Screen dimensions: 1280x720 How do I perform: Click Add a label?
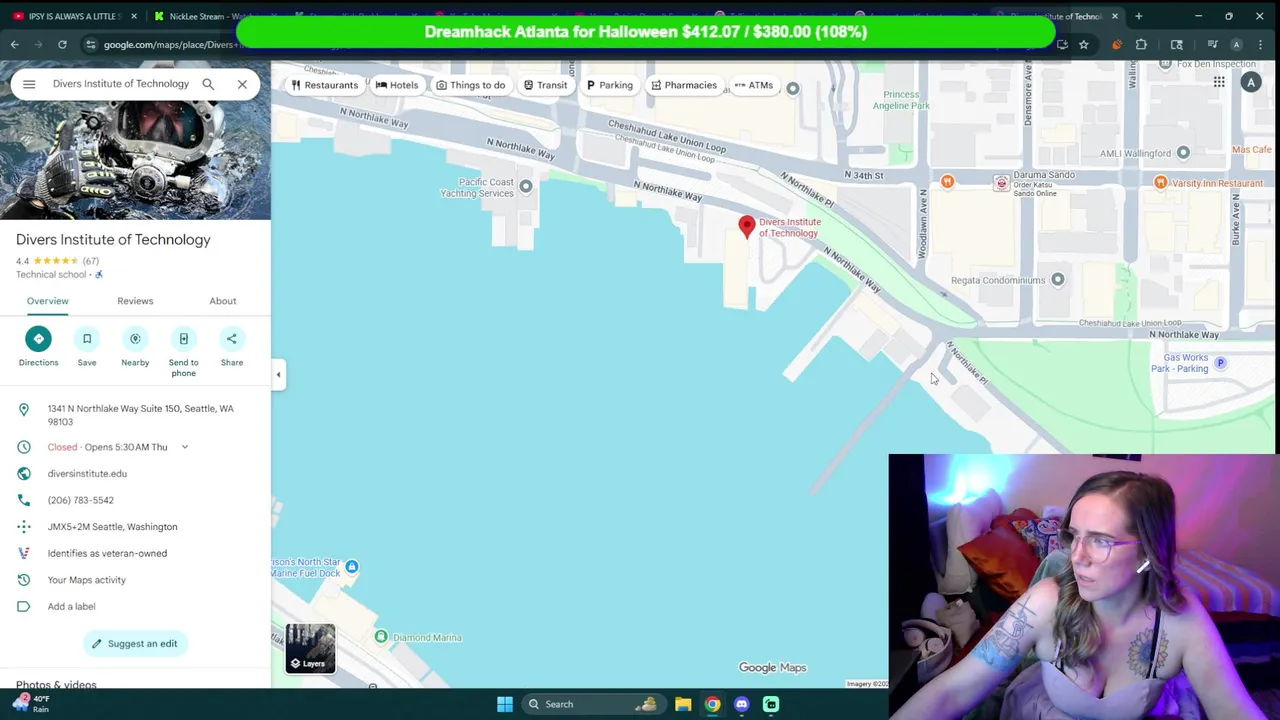click(x=71, y=606)
